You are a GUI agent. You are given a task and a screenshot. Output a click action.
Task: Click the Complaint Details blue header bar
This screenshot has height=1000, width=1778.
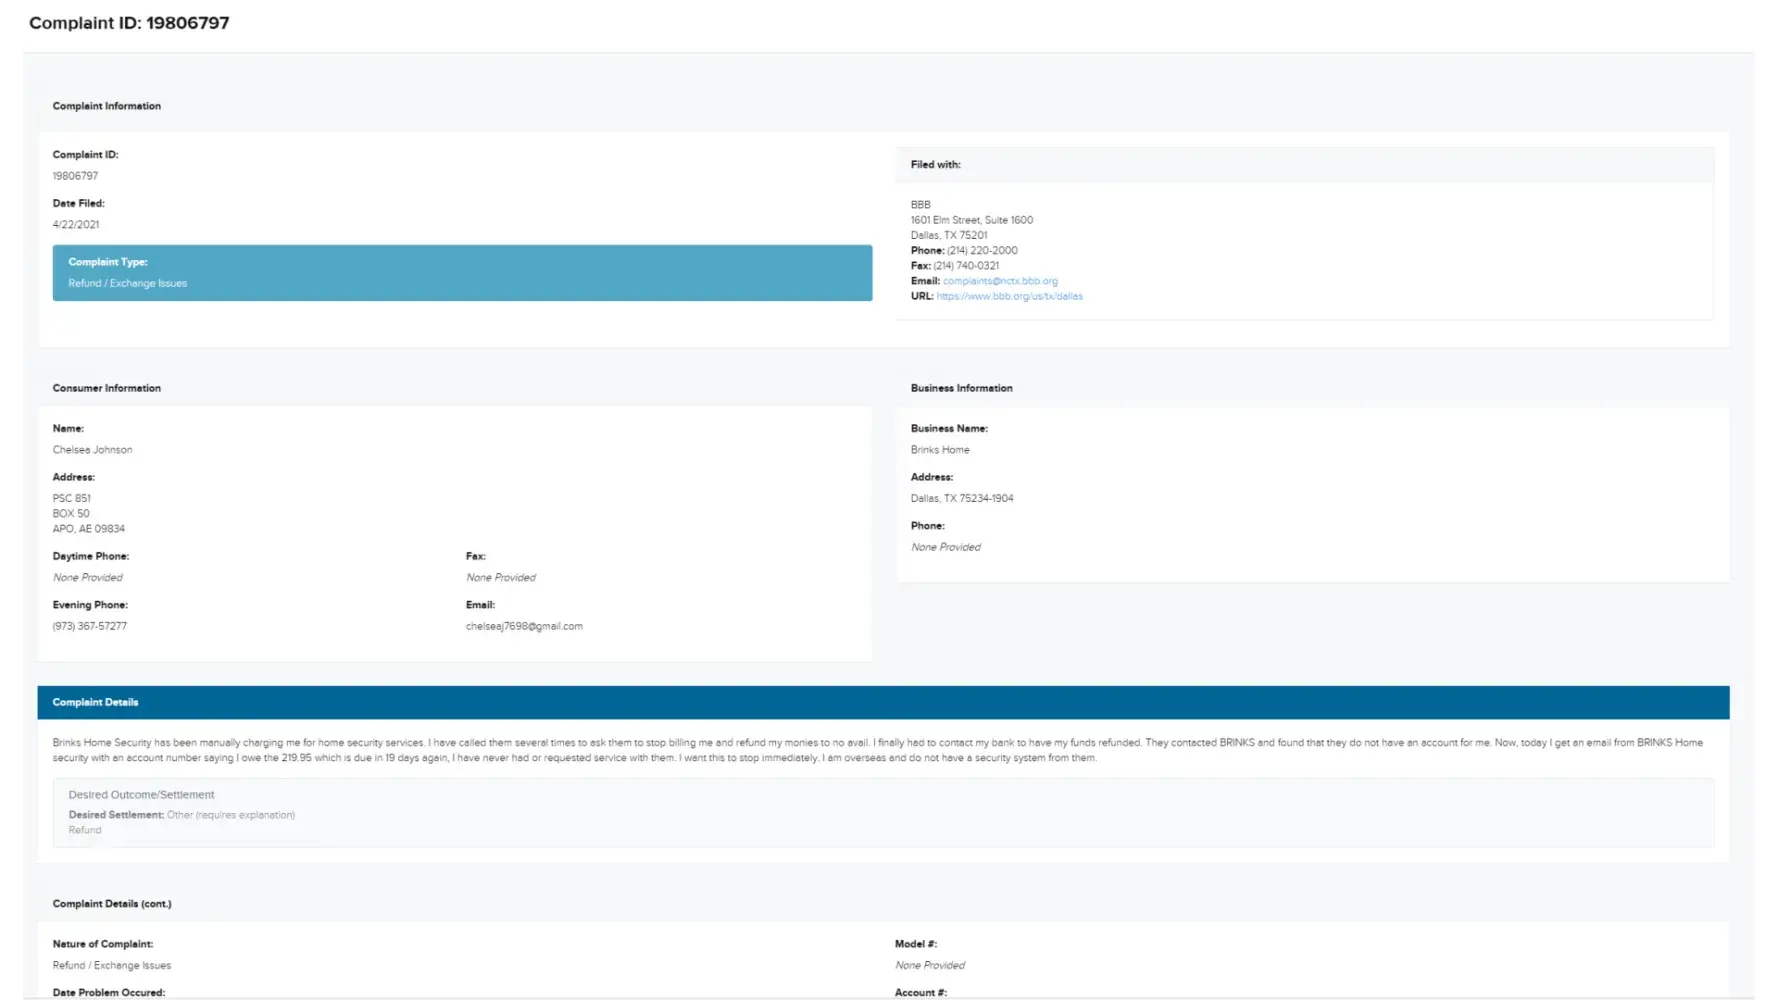pos(883,702)
